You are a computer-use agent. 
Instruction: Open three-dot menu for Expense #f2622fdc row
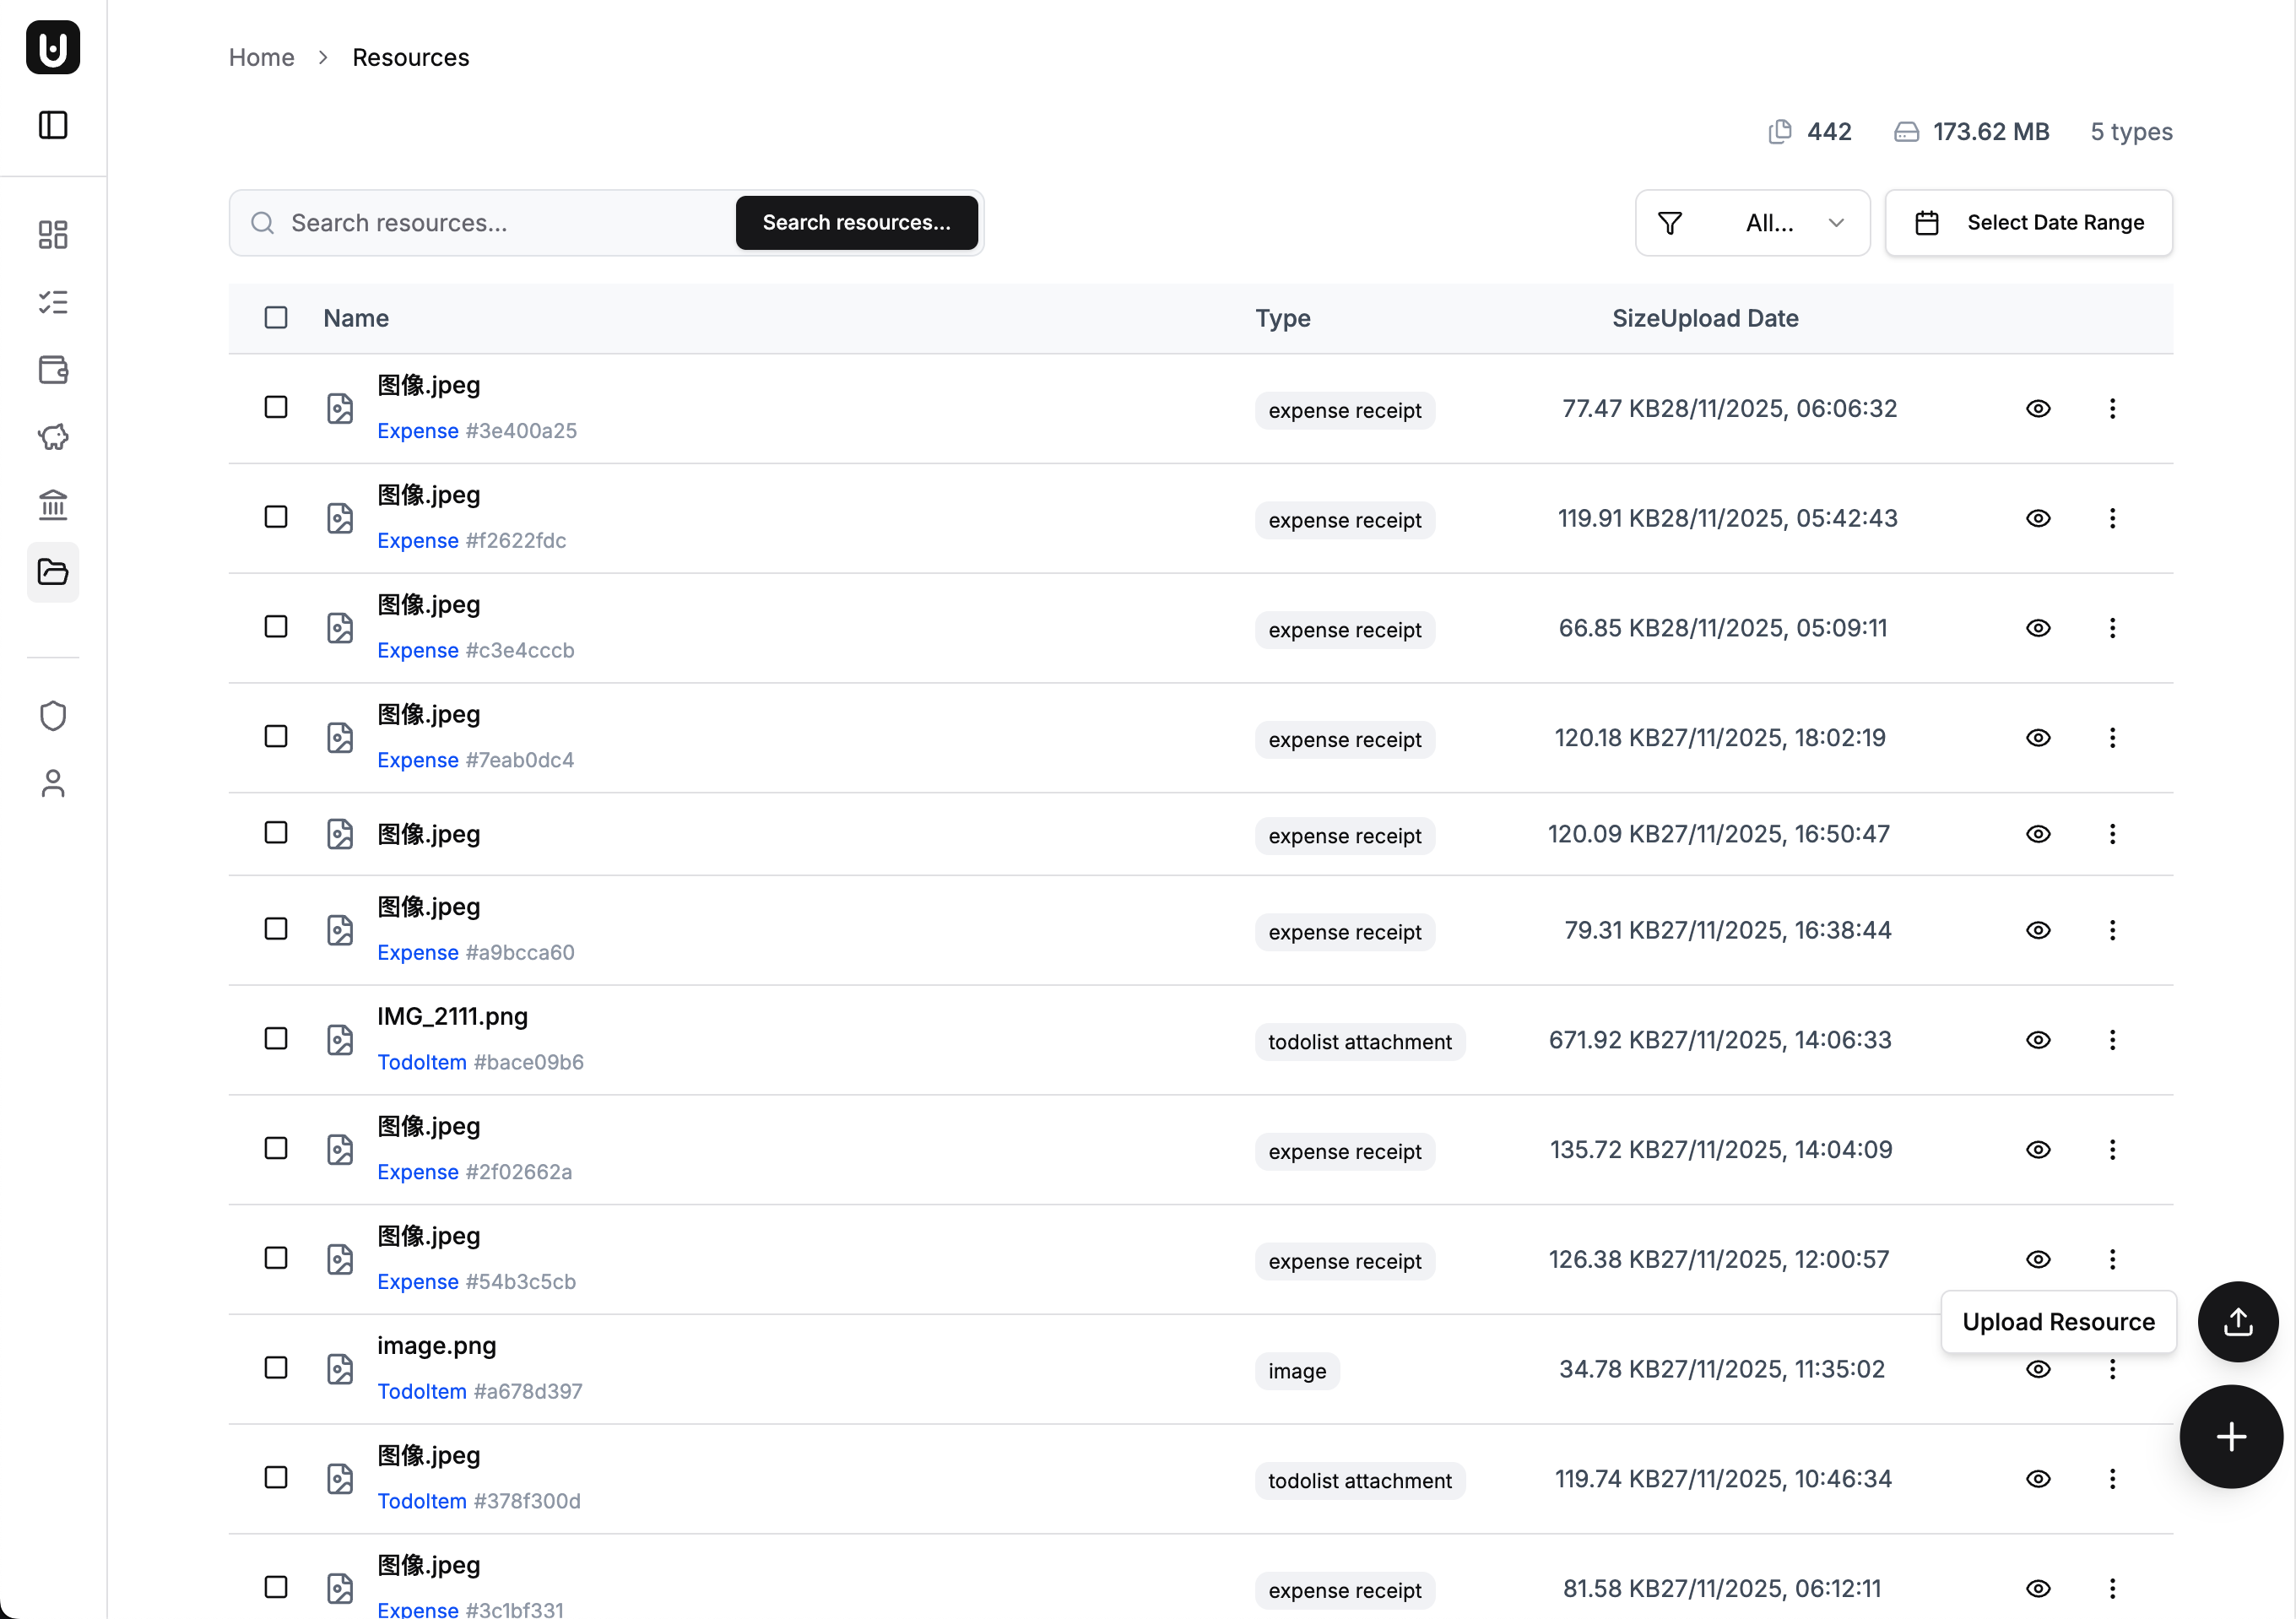click(x=2112, y=518)
